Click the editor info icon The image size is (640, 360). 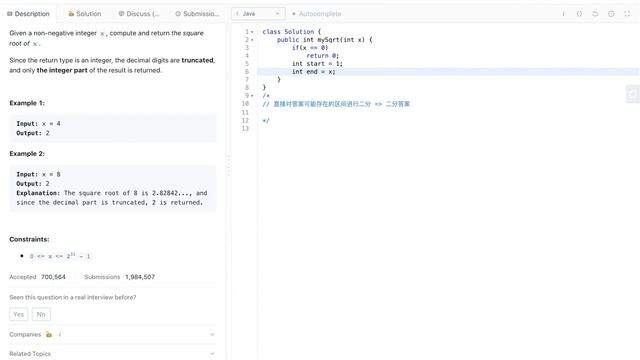point(563,14)
